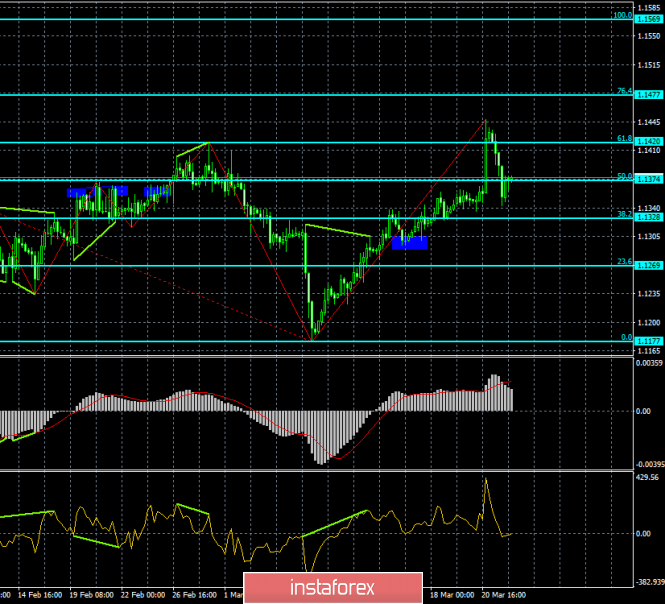Click the 20 Mar 16:00 time label
Image resolution: width=665 pixels, height=604 pixels.
504,595
